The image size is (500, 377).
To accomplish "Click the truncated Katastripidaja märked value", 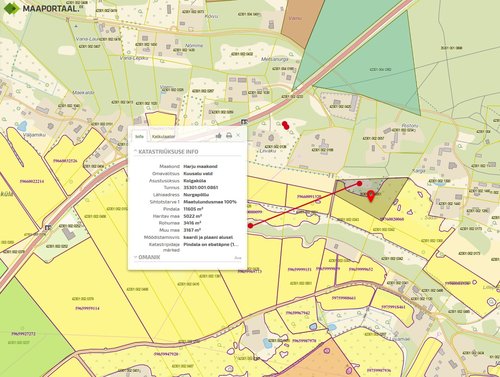I will [x=211, y=244].
